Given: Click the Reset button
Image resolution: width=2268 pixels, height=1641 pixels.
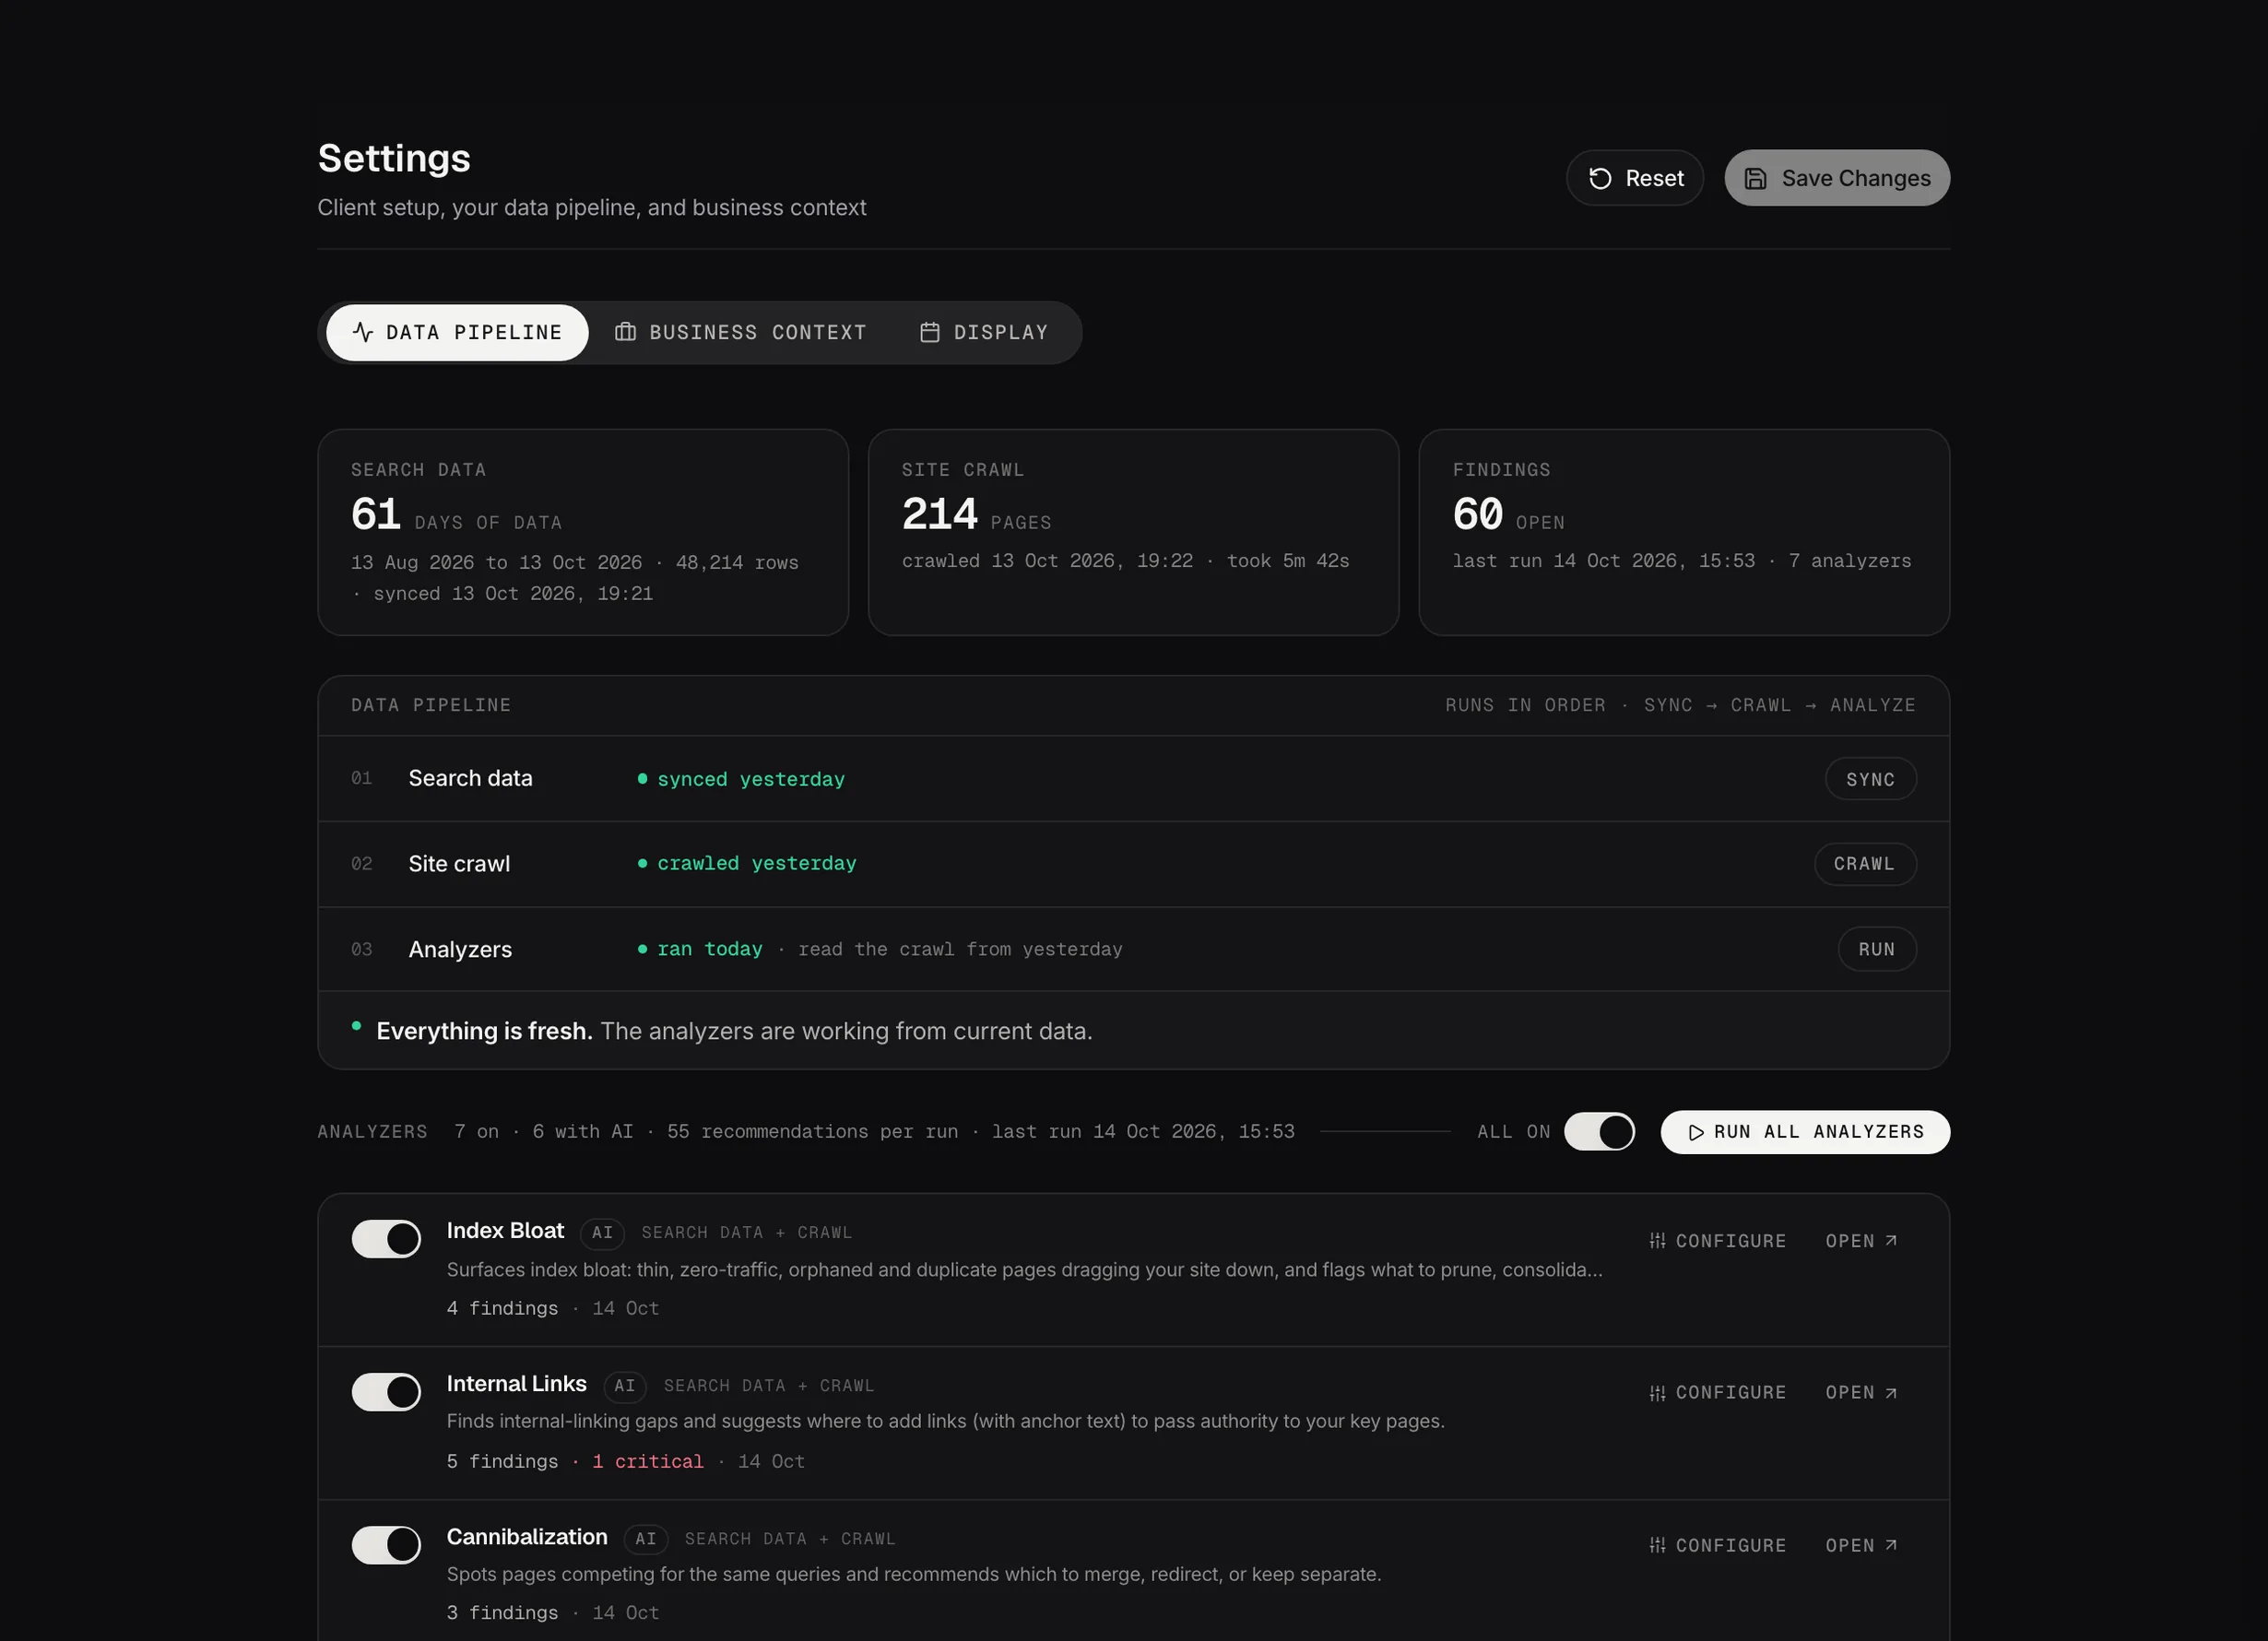Looking at the screenshot, I should (1634, 178).
